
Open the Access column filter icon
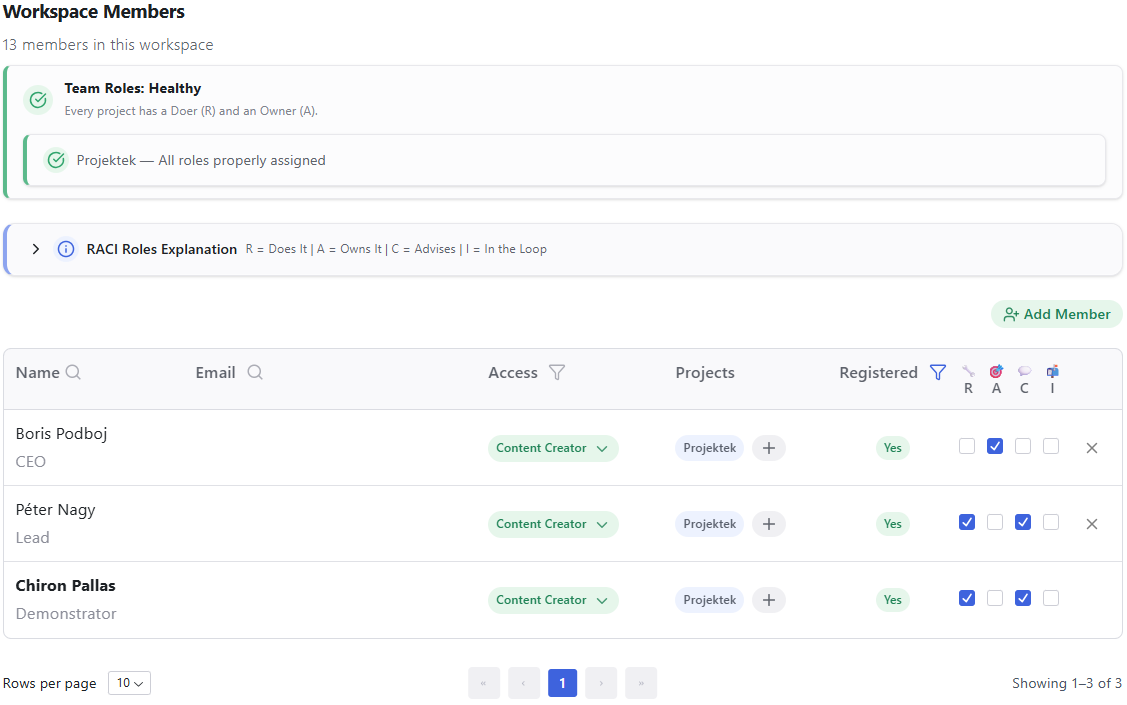pos(557,372)
